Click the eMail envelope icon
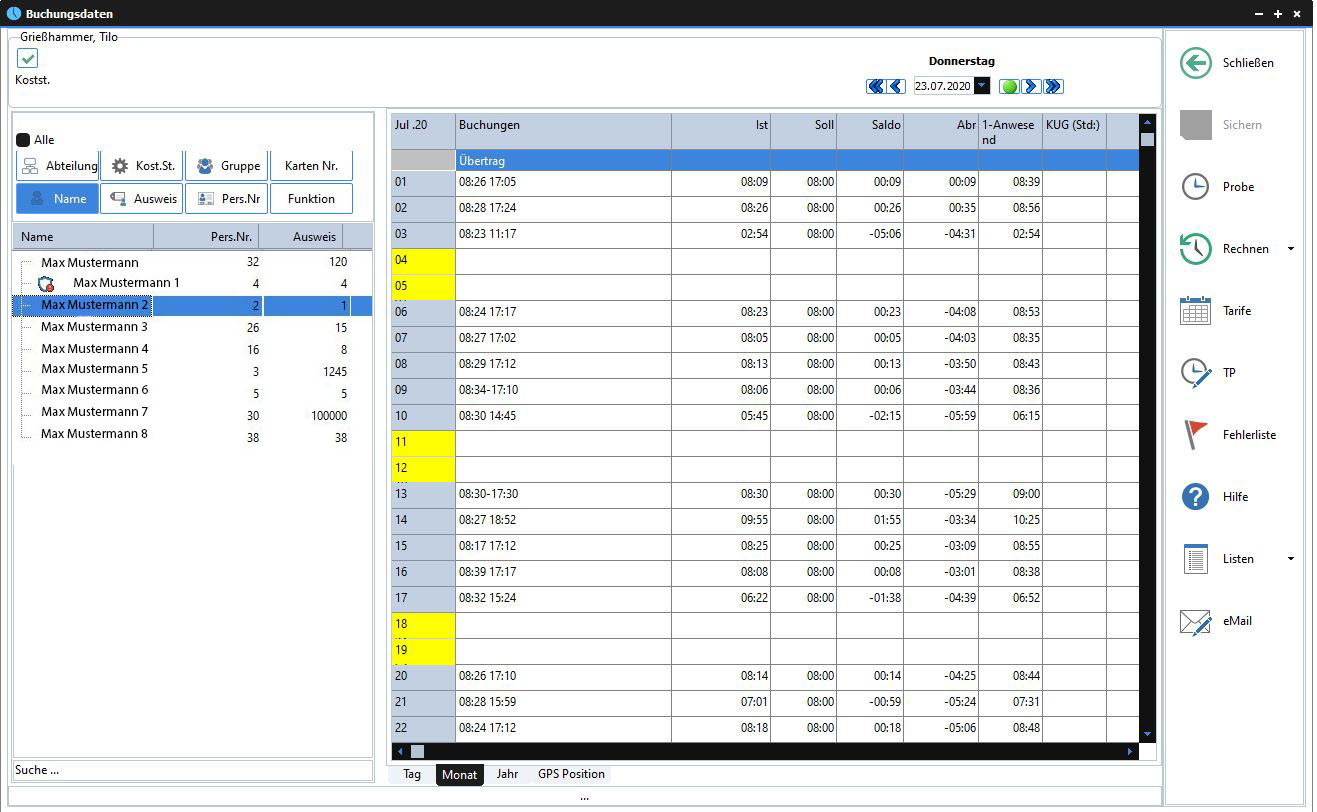1317x812 pixels. [x=1195, y=621]
